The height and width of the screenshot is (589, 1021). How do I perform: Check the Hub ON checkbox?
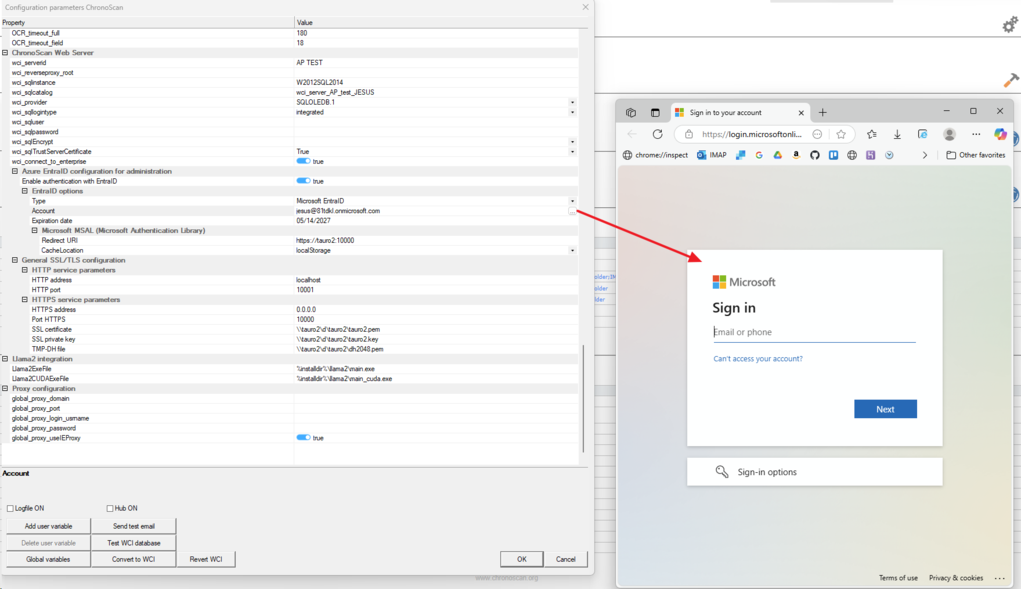tap(110, 509)
